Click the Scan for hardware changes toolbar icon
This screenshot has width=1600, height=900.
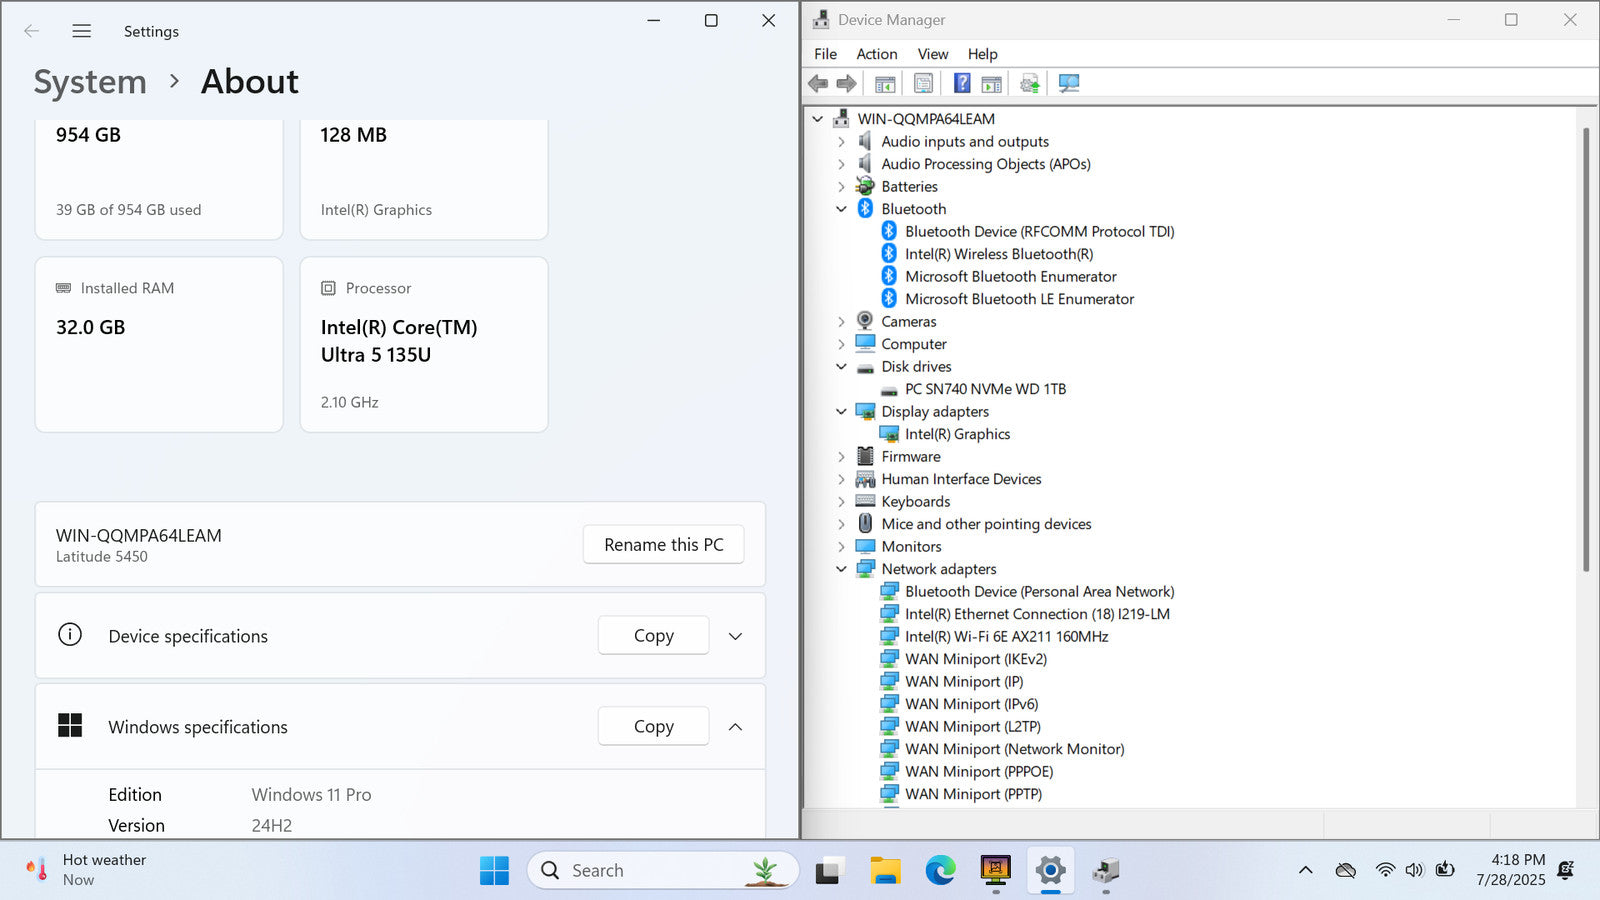pyautogui.click(x=1069, y=84)
